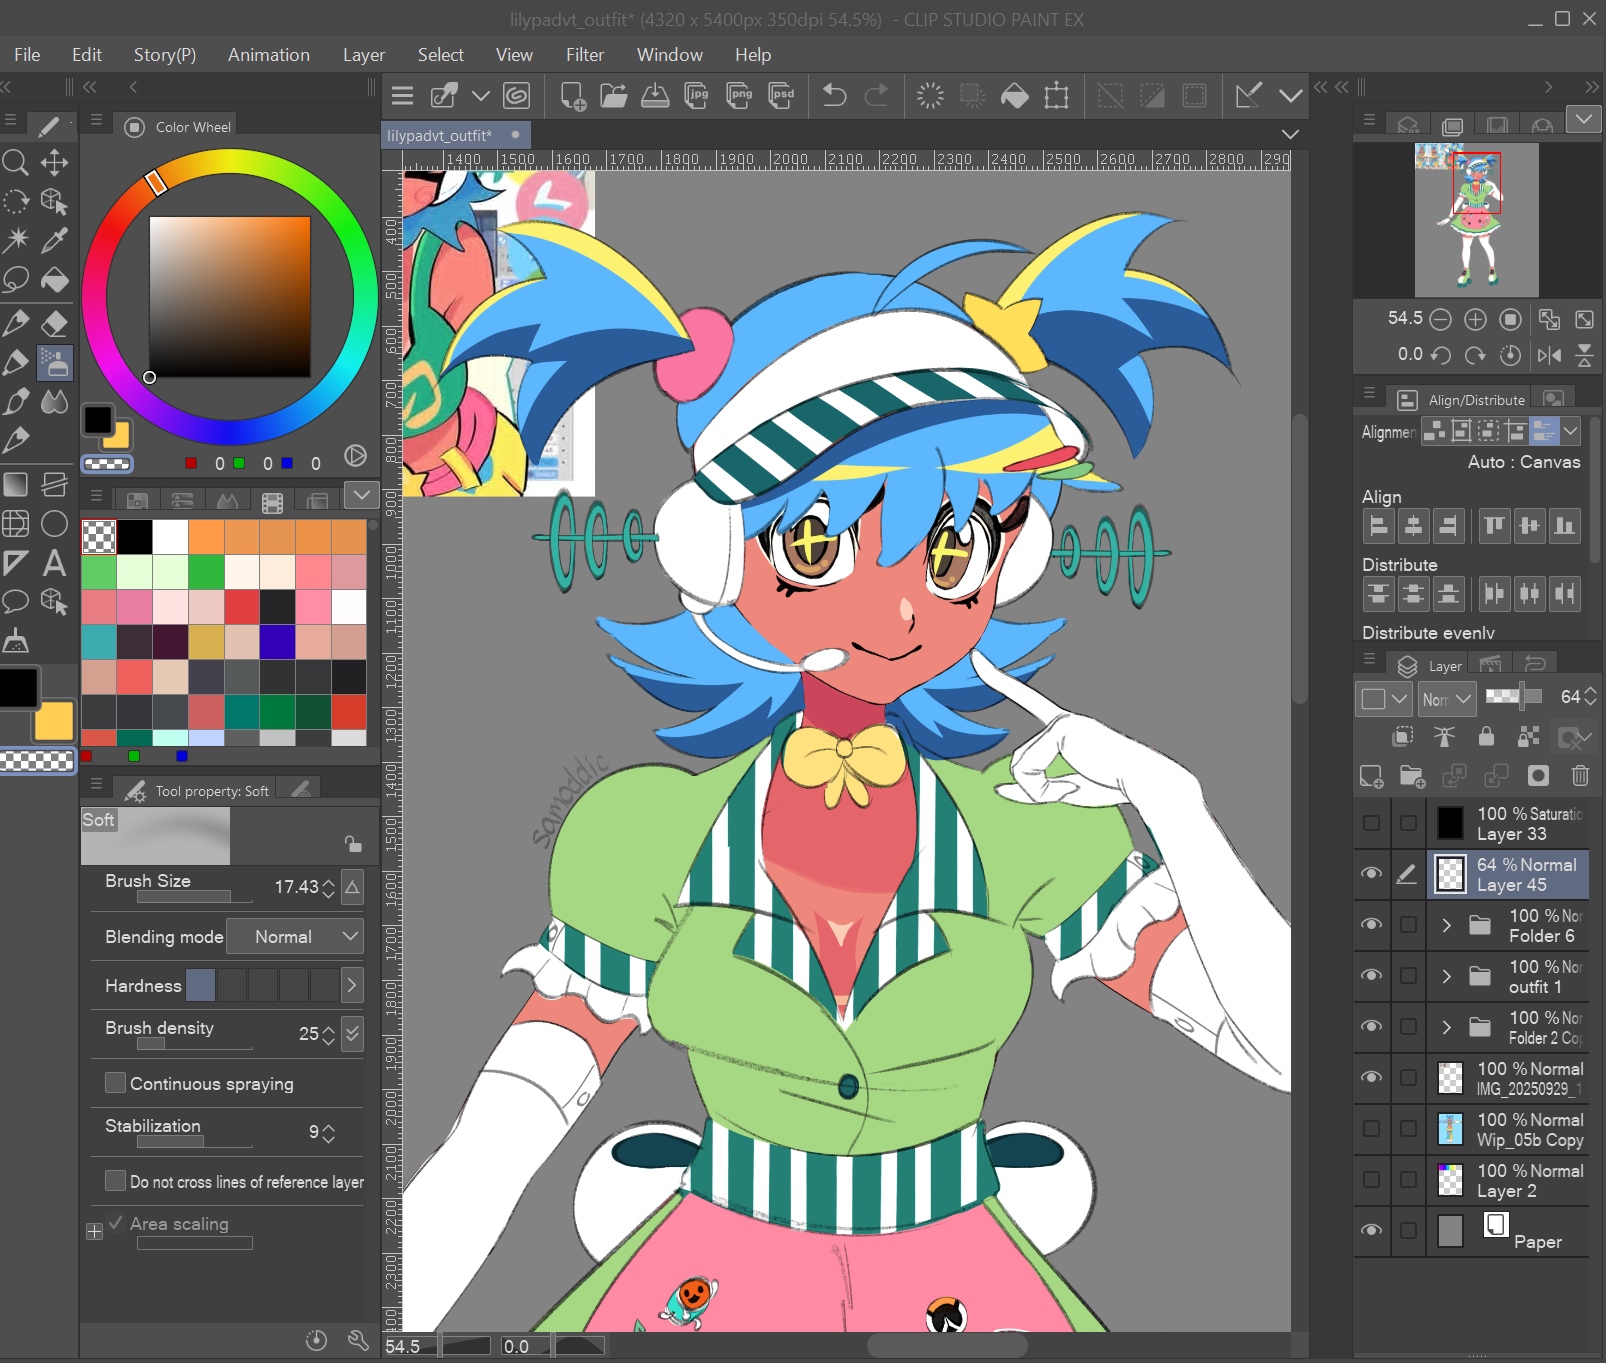
Task: Select the Zoom magnifier tool
Action: point(15,162)
